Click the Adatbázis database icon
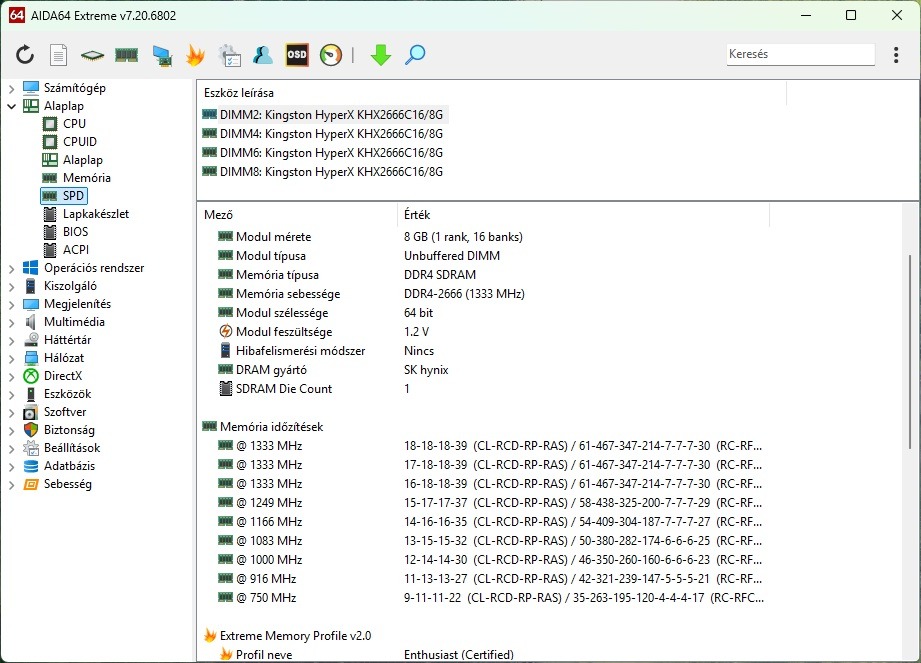 pos(31,466)
